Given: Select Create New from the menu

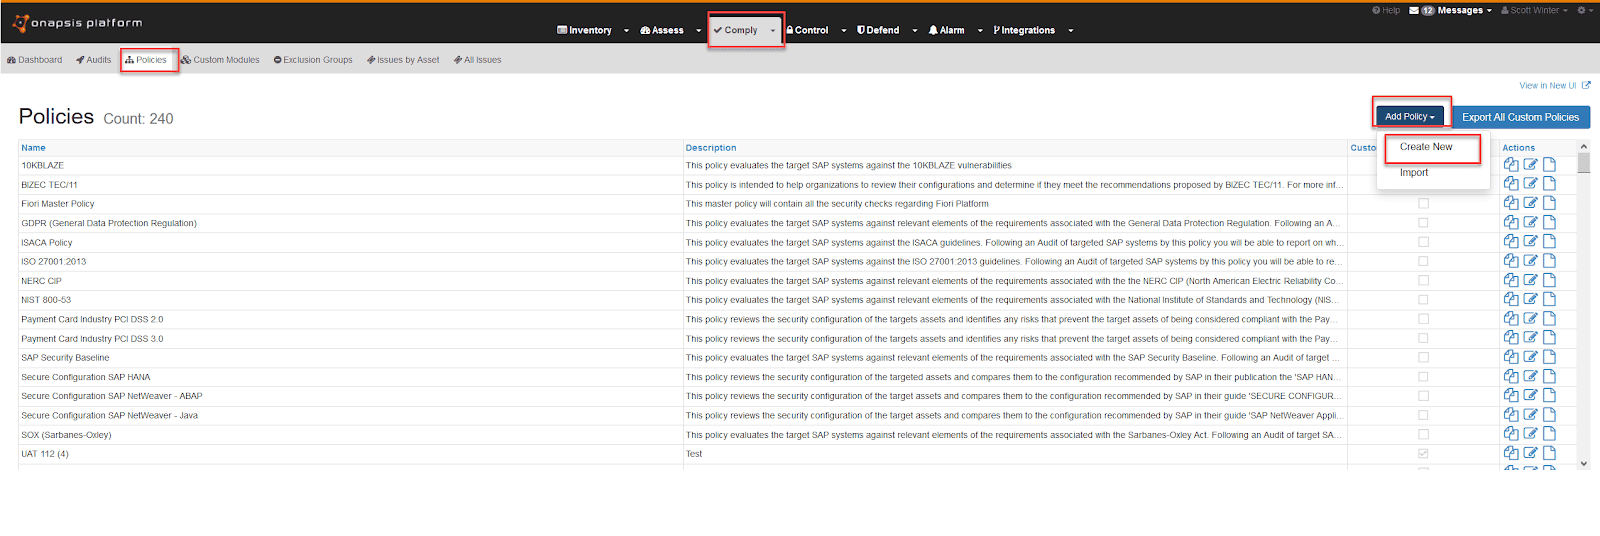Looking at the screenshot, I should point(1426,147).
